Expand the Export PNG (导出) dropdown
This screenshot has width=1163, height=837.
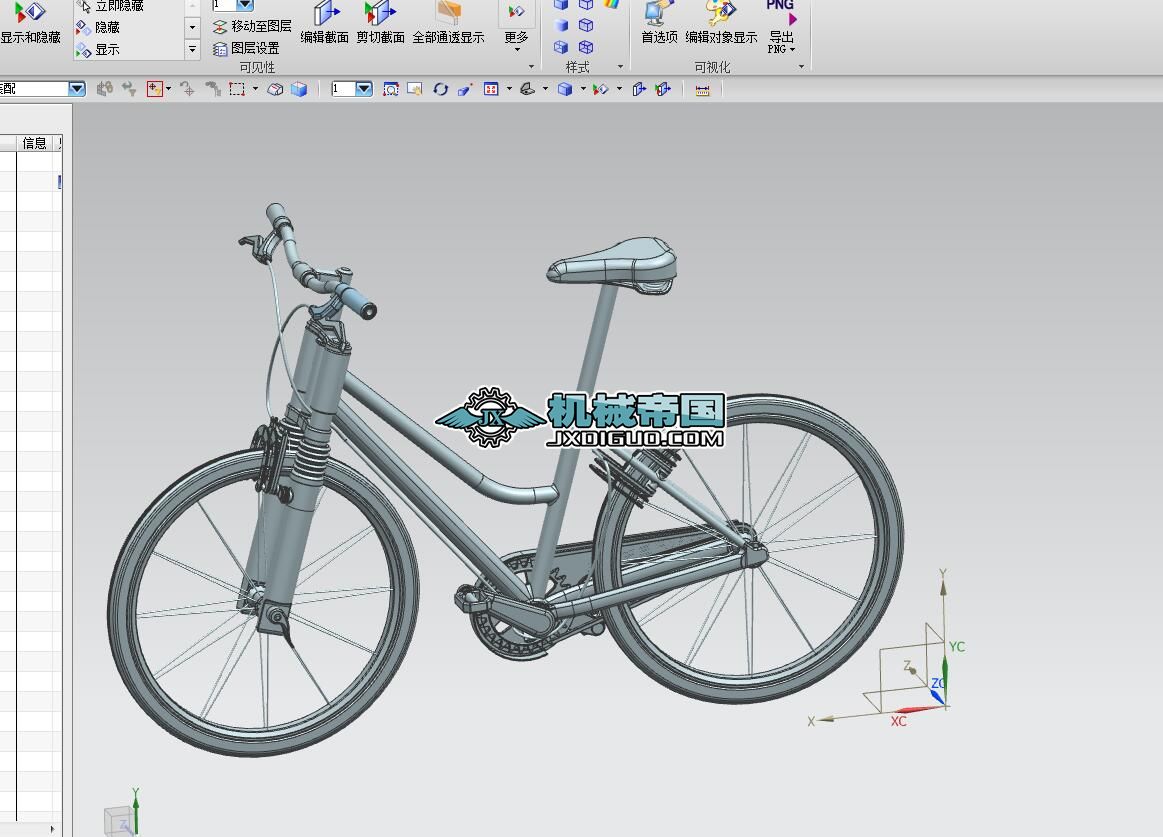tap(792, 49)
